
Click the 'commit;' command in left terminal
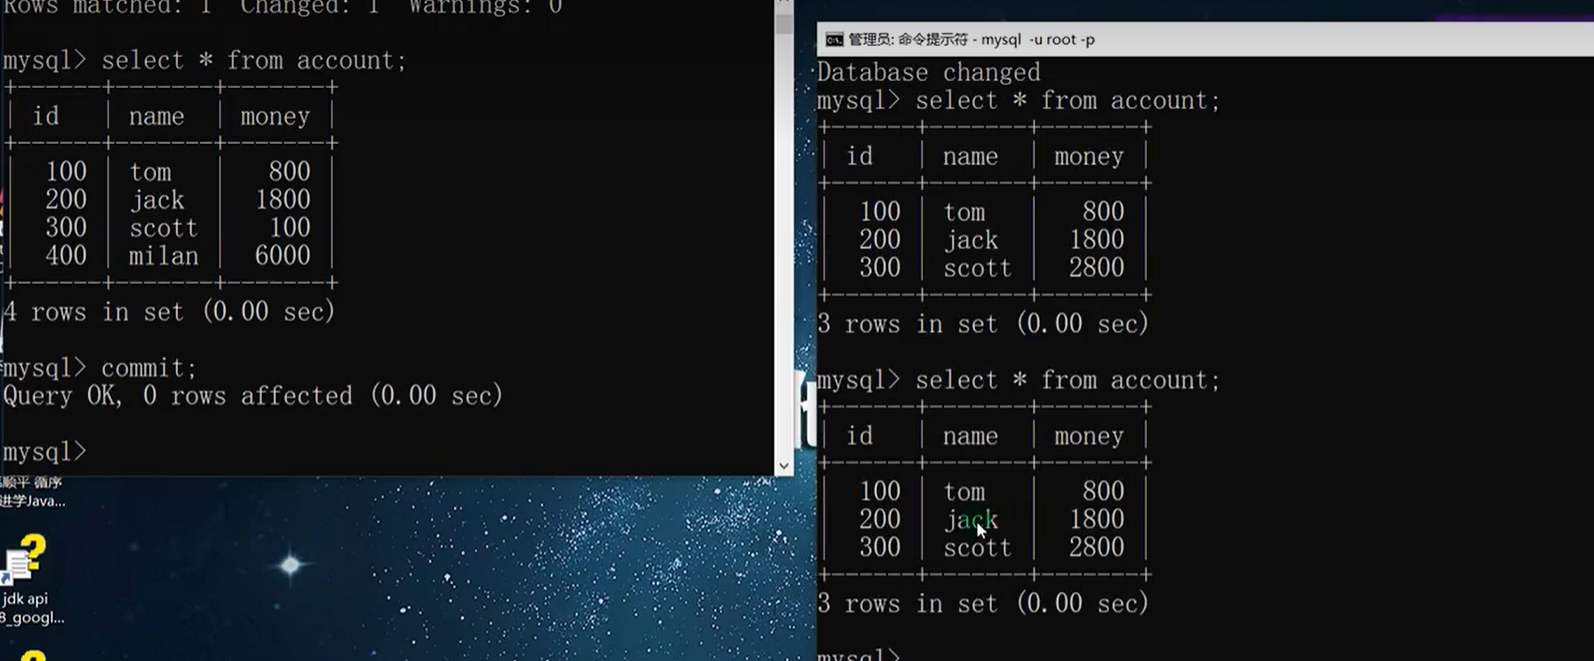pos(150,368)
